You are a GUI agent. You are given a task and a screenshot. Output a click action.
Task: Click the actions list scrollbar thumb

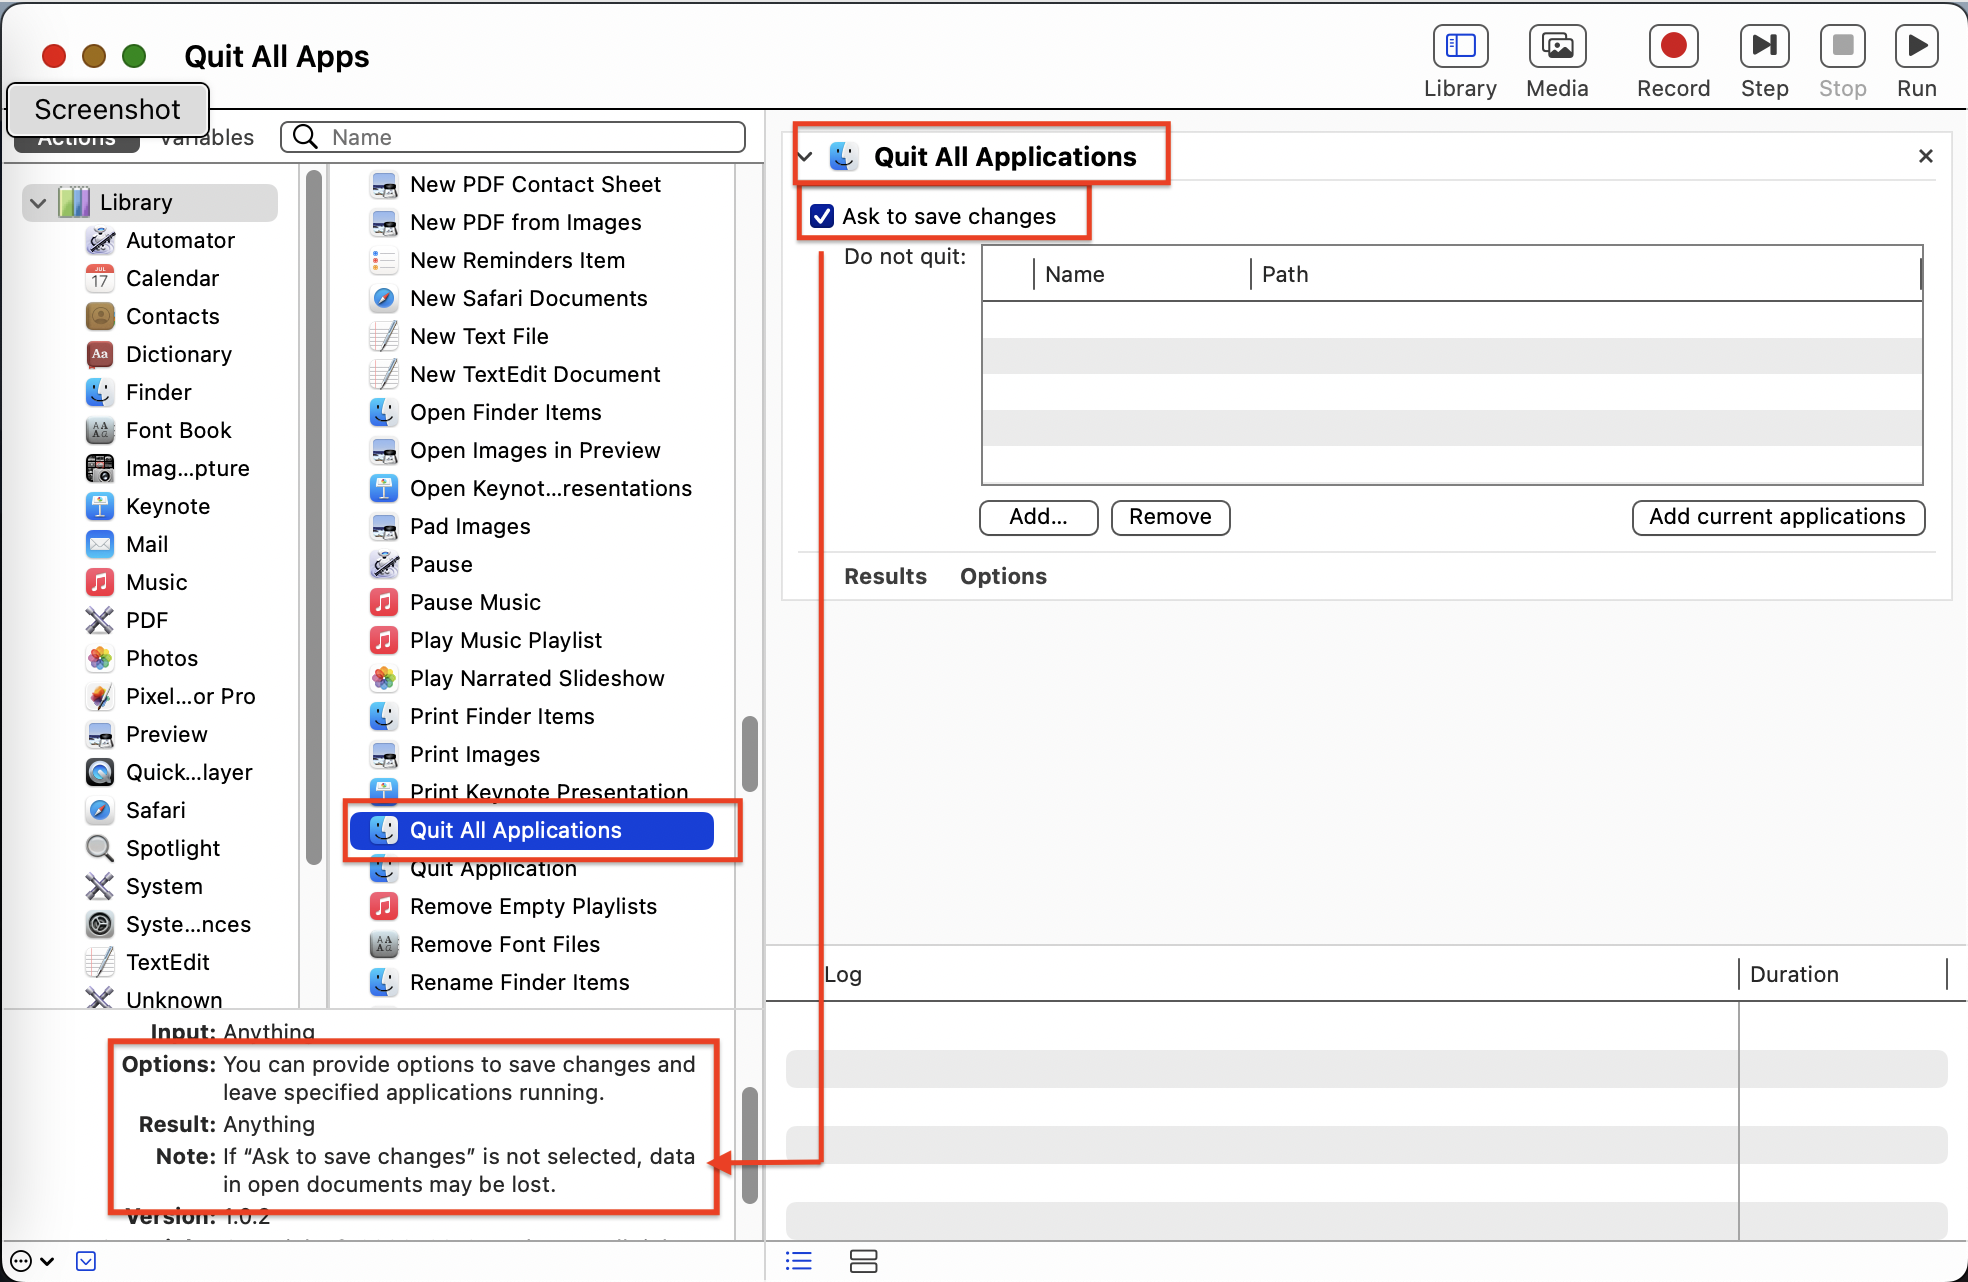coord(749,753)
